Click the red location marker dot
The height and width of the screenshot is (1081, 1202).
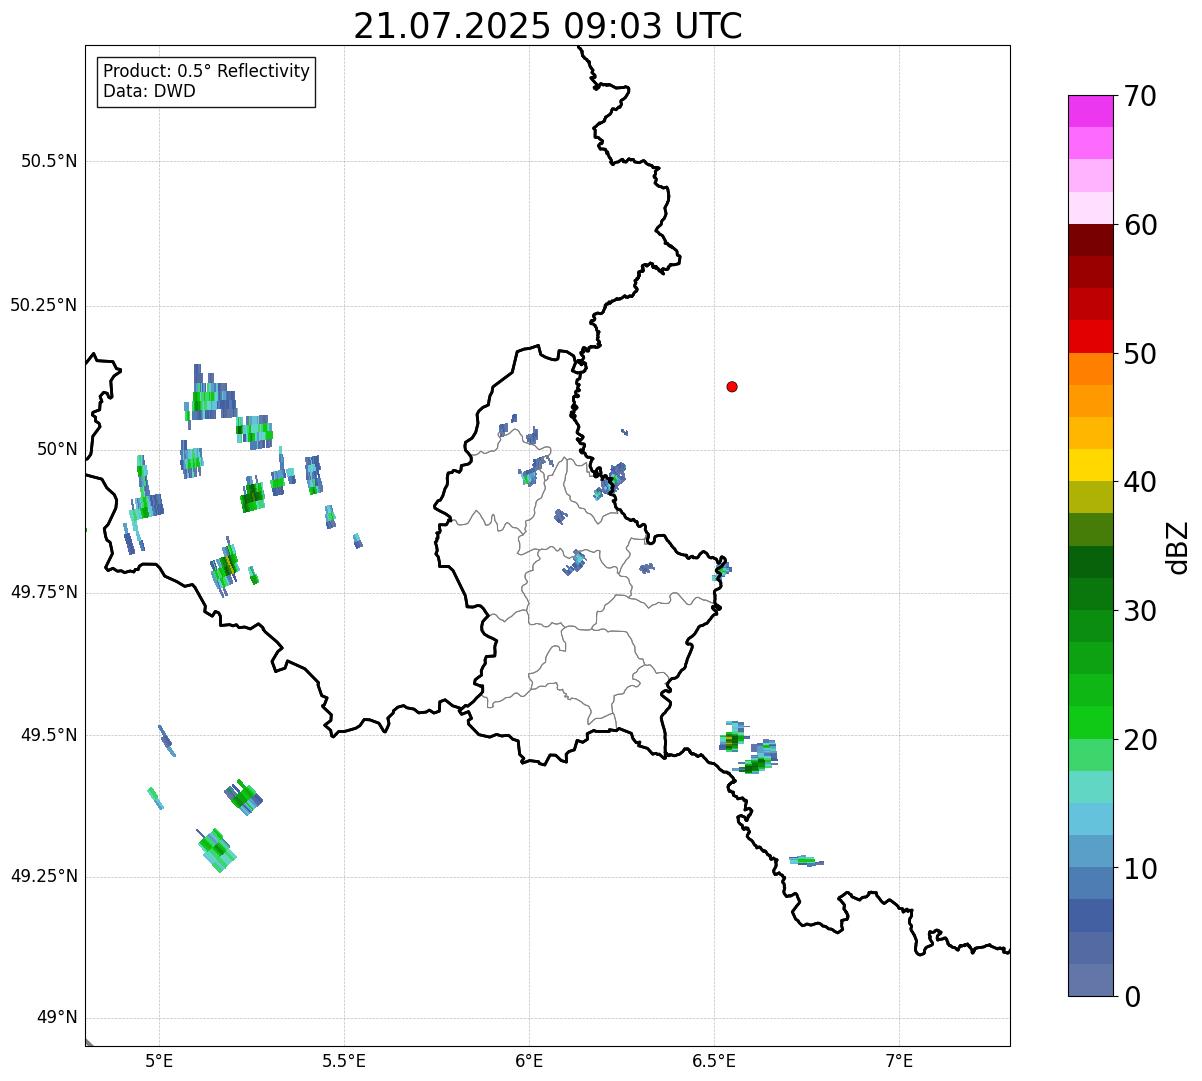point(732,386)
